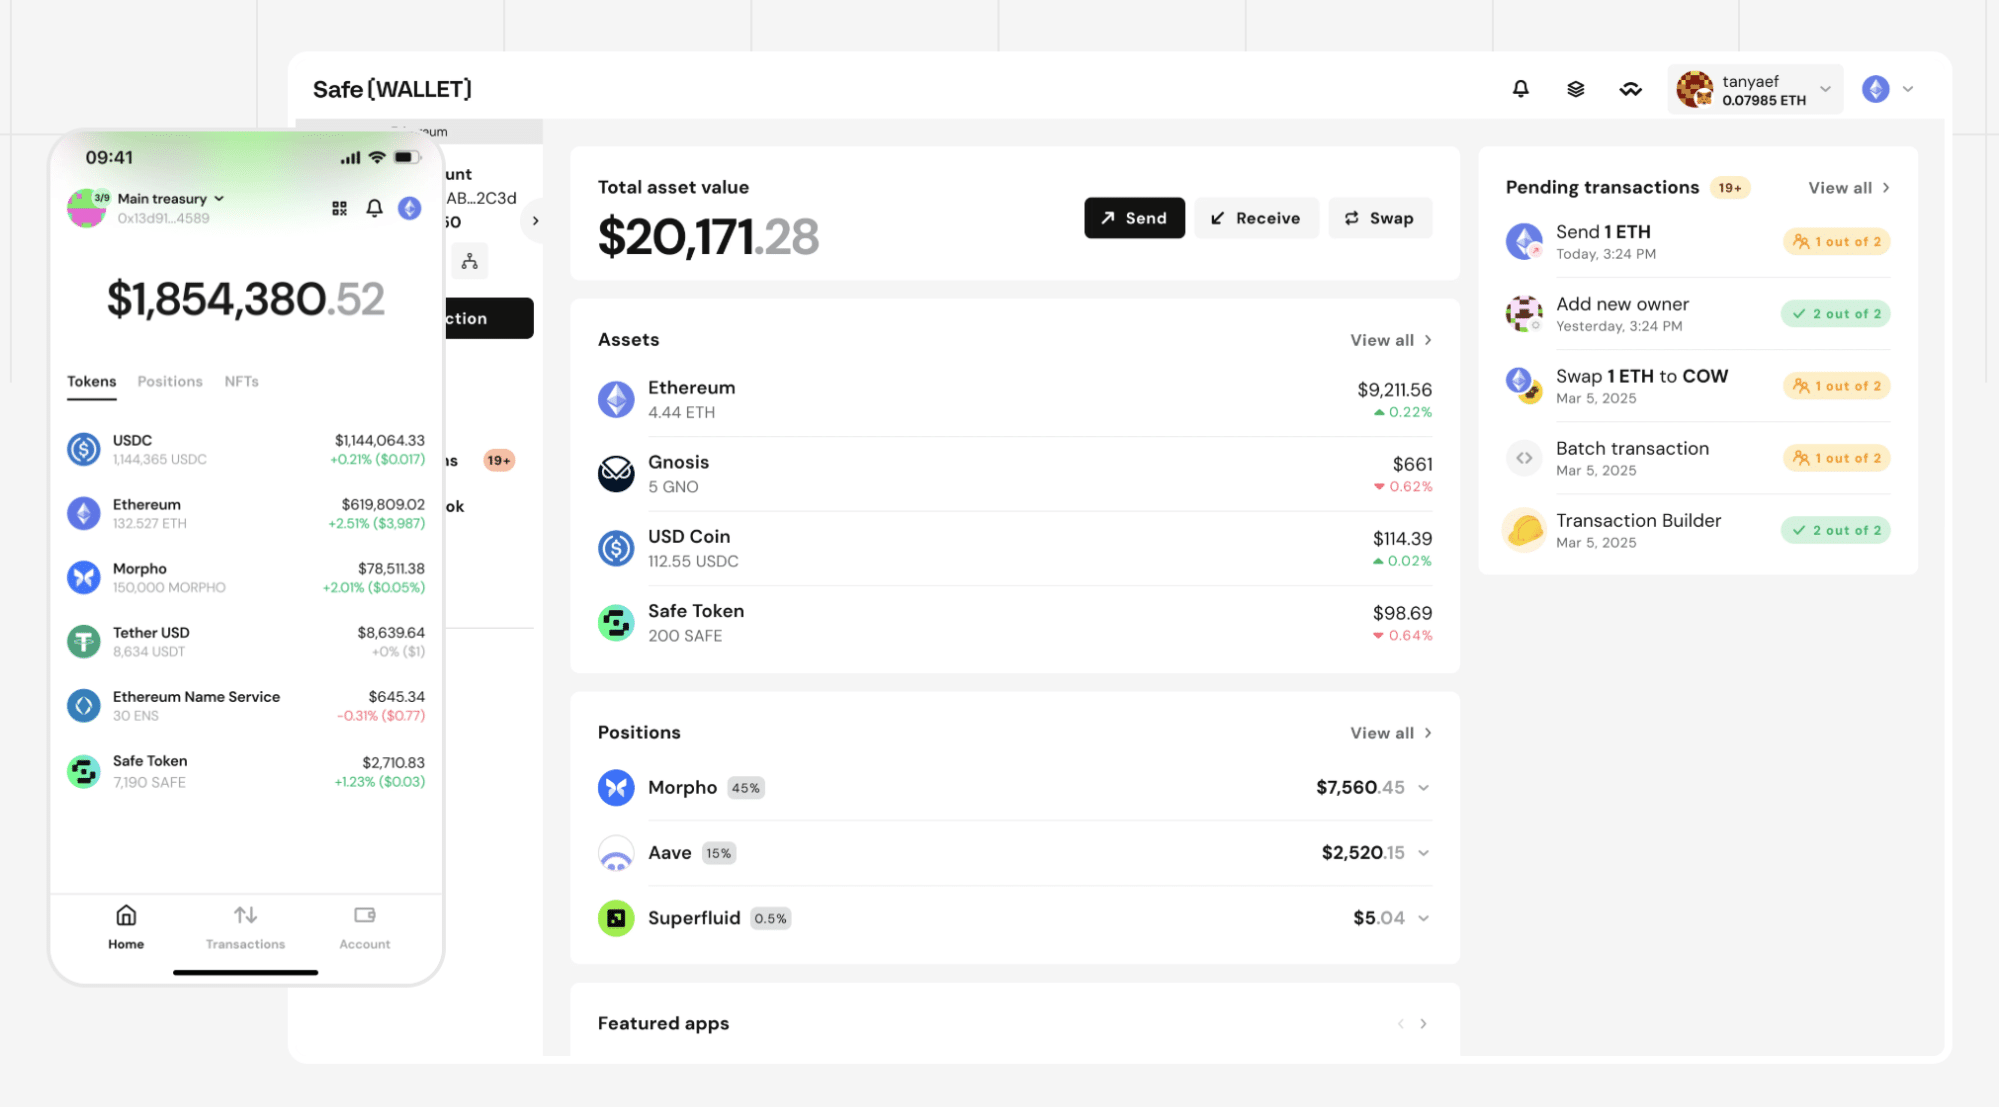Click the Morpho icon in Positions

click(616, 788)
